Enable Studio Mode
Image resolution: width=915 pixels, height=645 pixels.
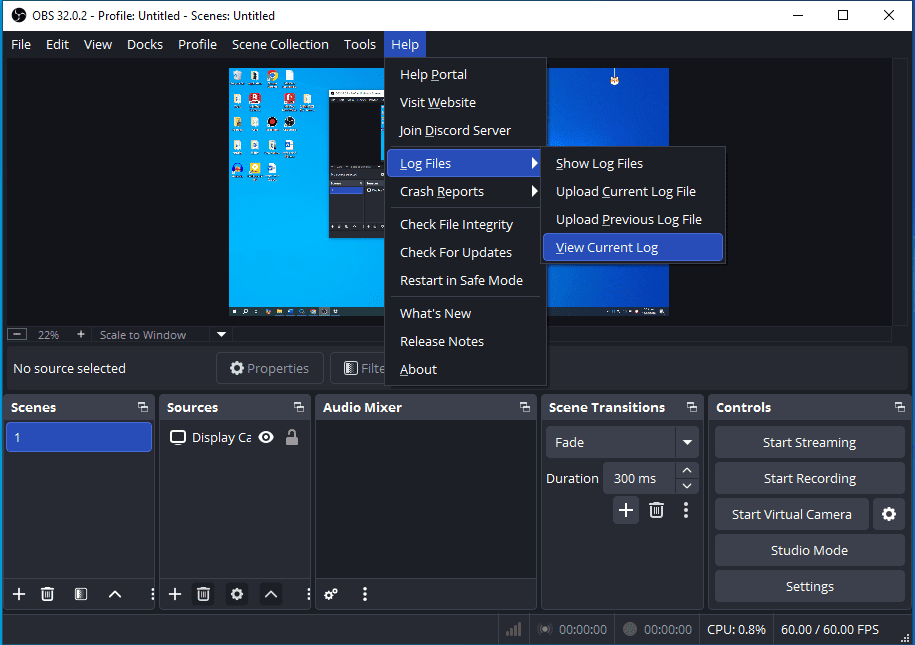point(808,550)
